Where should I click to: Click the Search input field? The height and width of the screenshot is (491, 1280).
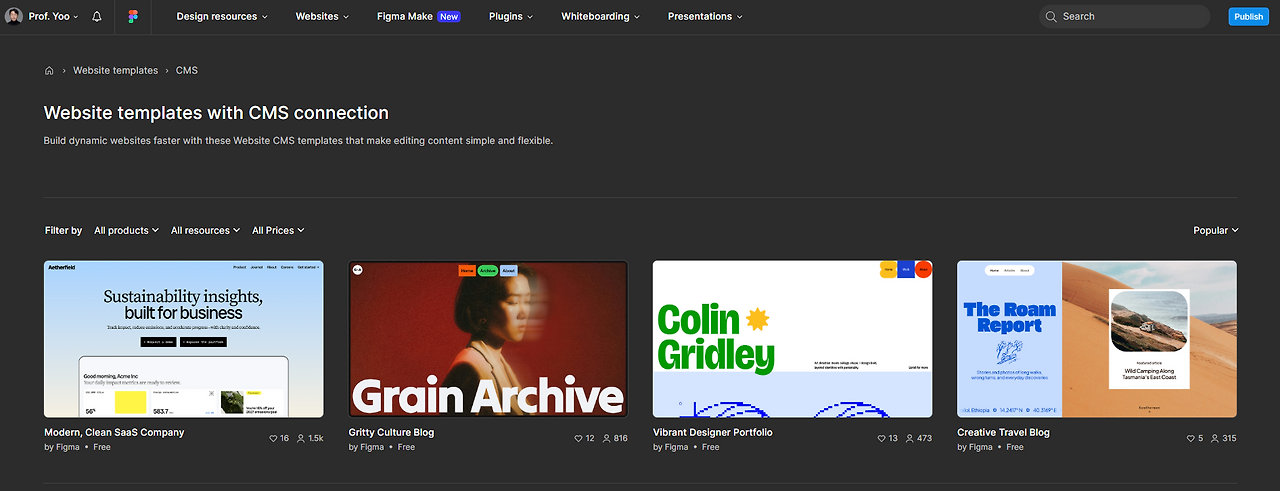pyautogui.click(x=1125, y=17)
